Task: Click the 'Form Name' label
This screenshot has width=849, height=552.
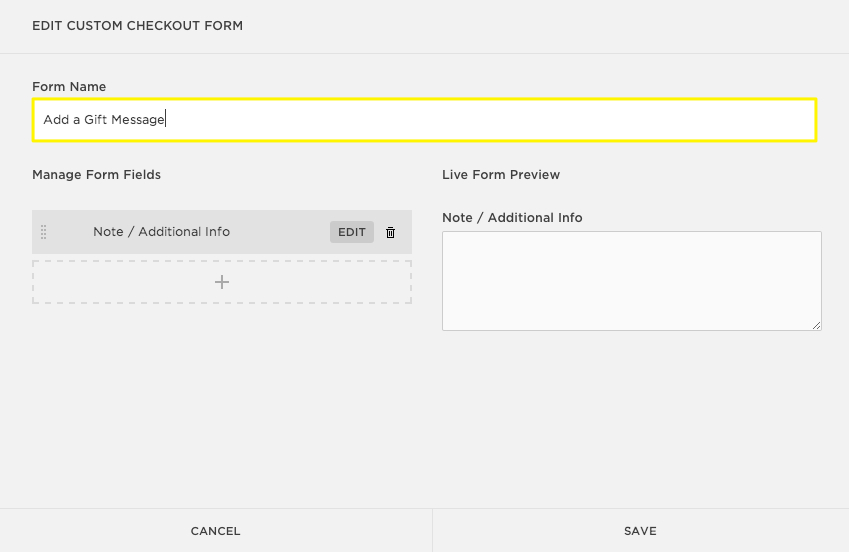Action: click(69, 87)
